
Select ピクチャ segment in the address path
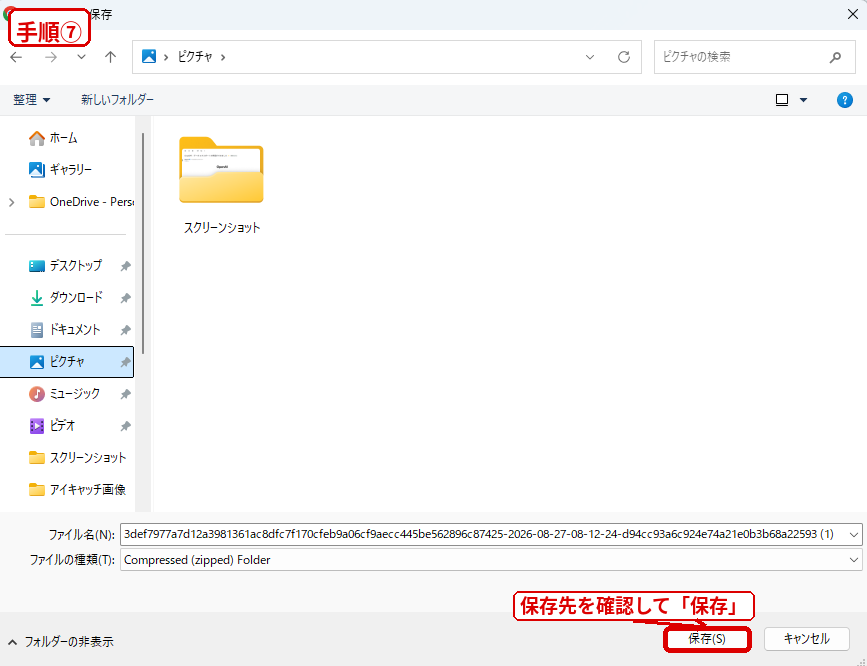click(195, 56)
